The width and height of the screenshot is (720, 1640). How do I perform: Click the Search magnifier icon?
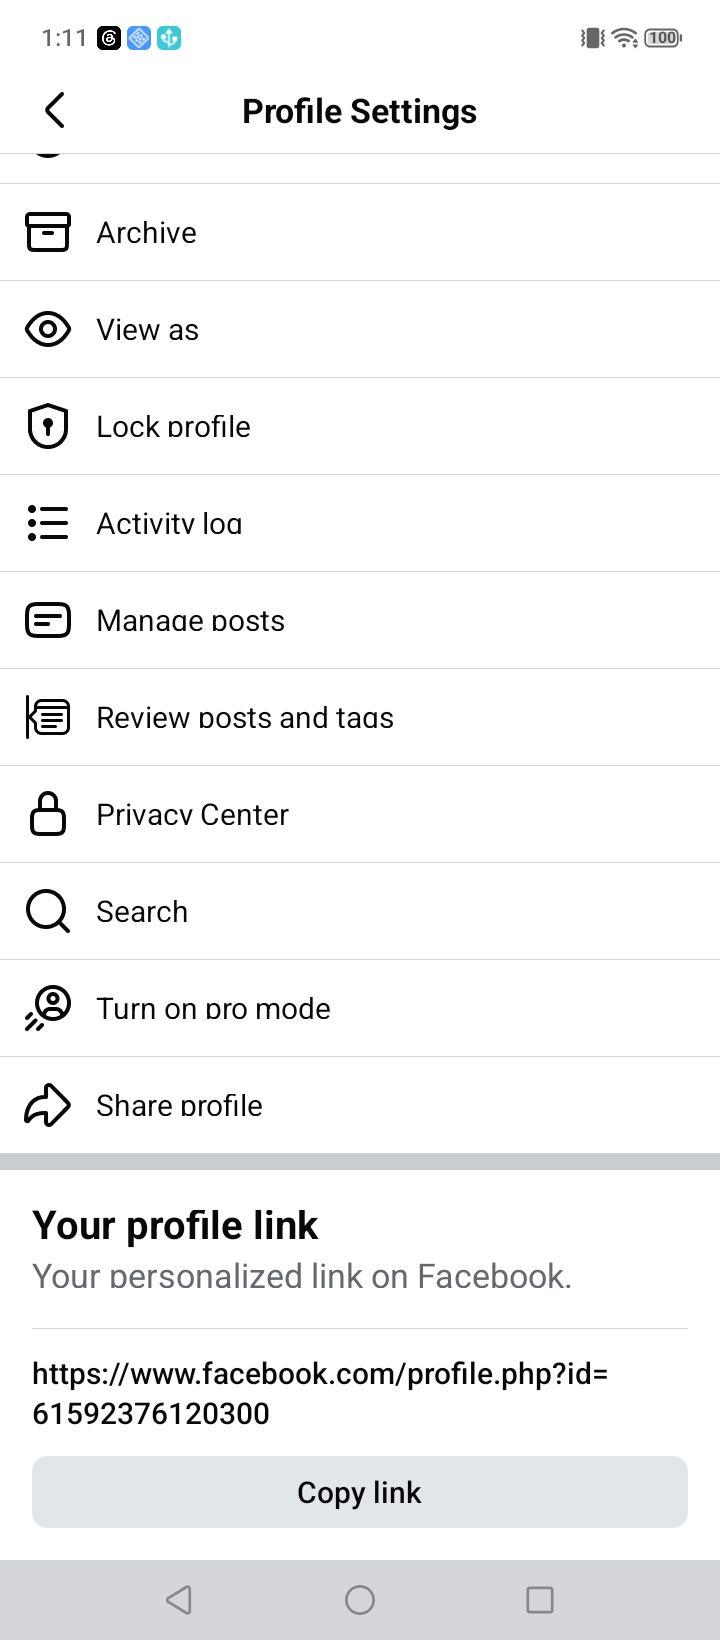coord(48,911)
